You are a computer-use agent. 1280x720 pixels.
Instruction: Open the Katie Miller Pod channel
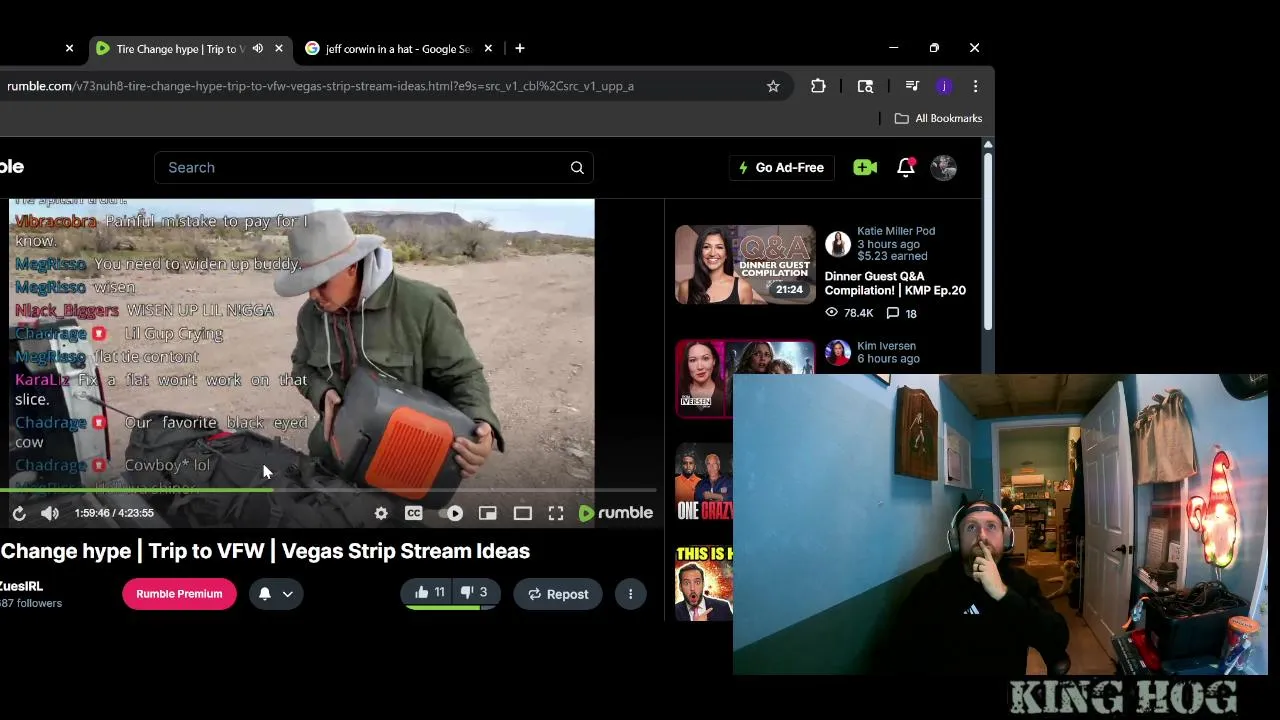[896, 231]
